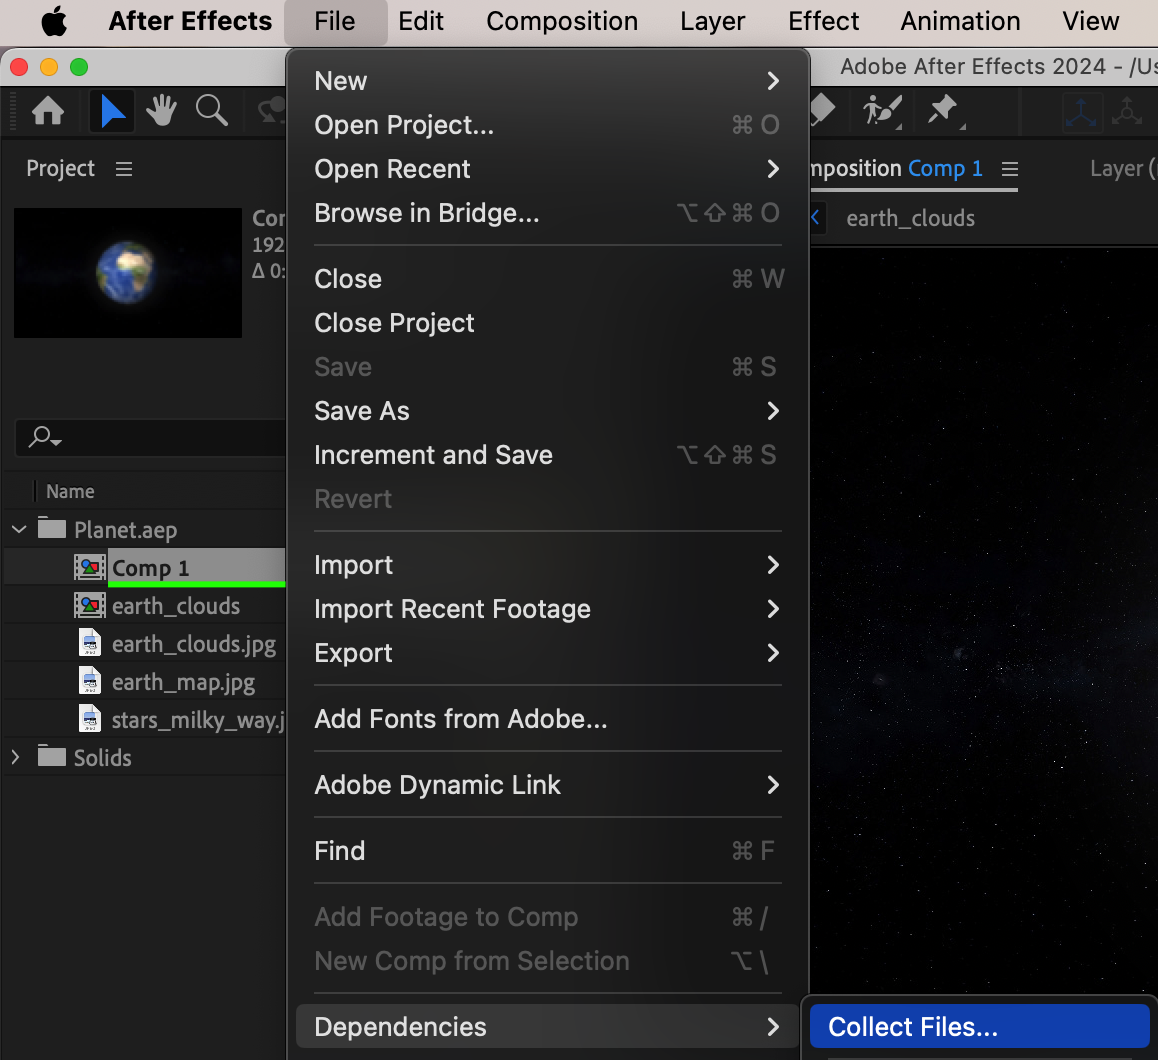This screenshot has height=1060, width=1158.
Task: Click the Solids folder icon
Action: point(52,756)
